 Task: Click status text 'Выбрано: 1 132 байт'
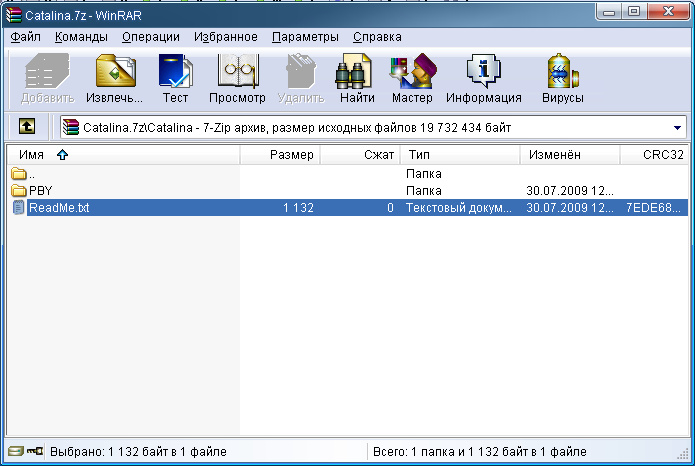coord(138,451)
